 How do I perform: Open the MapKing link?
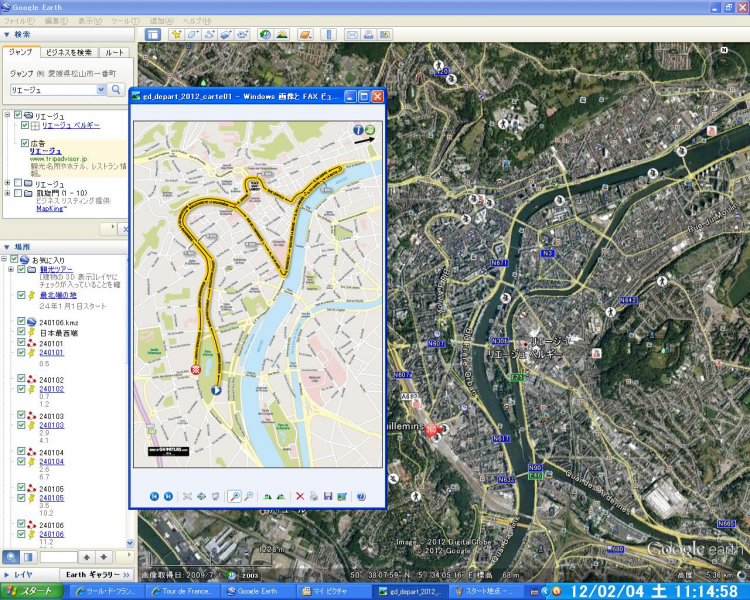coord(52,209)
